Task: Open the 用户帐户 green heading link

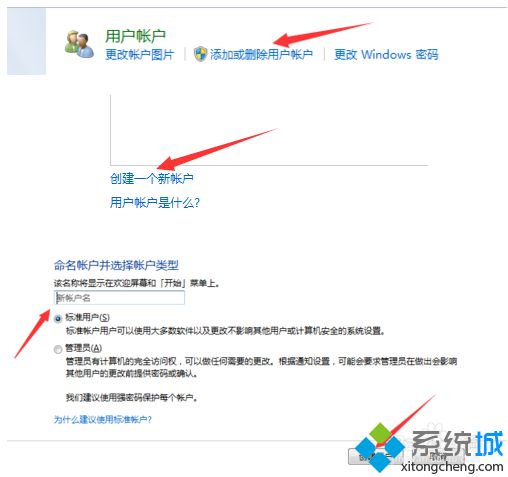Action: (135, 36)
